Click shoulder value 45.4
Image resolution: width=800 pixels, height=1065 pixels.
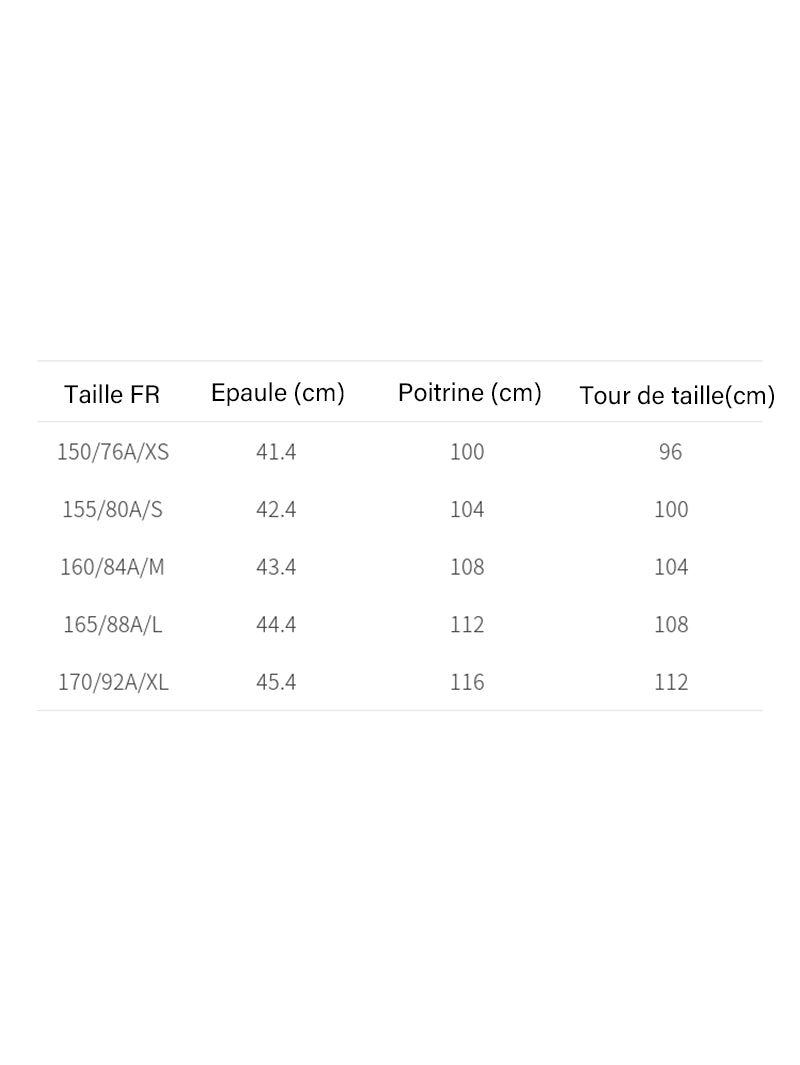point(276,682)
